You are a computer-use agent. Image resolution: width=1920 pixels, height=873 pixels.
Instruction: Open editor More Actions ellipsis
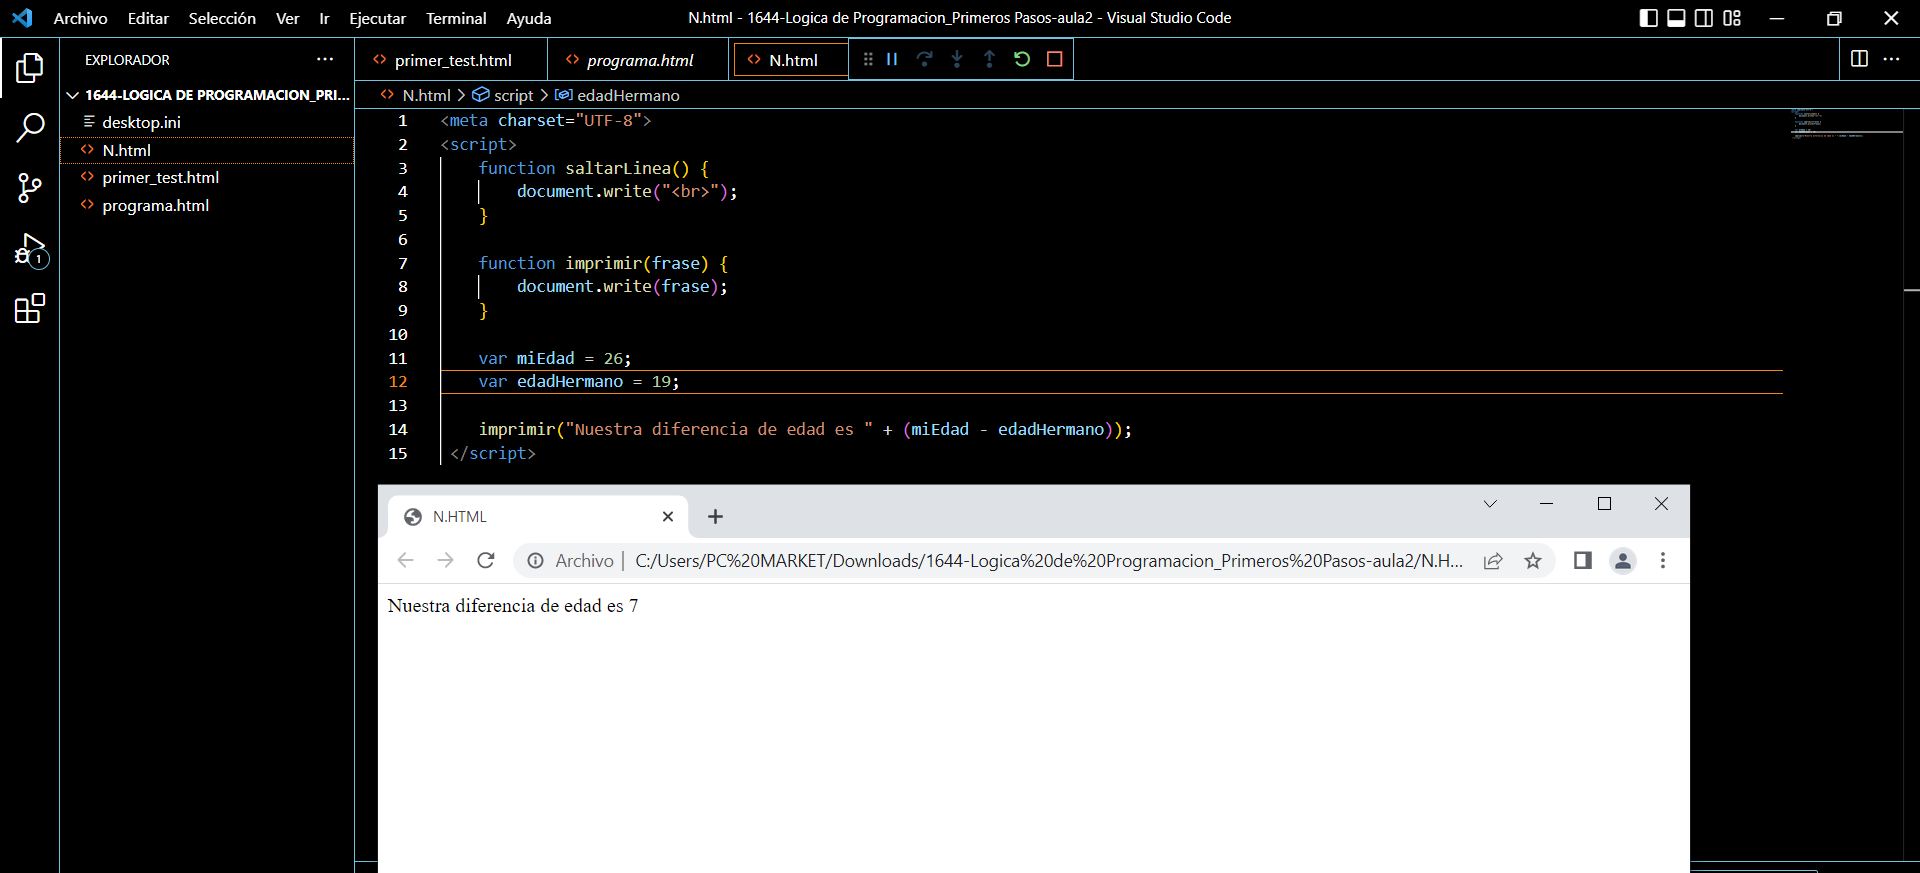[x=1891, y=59]
